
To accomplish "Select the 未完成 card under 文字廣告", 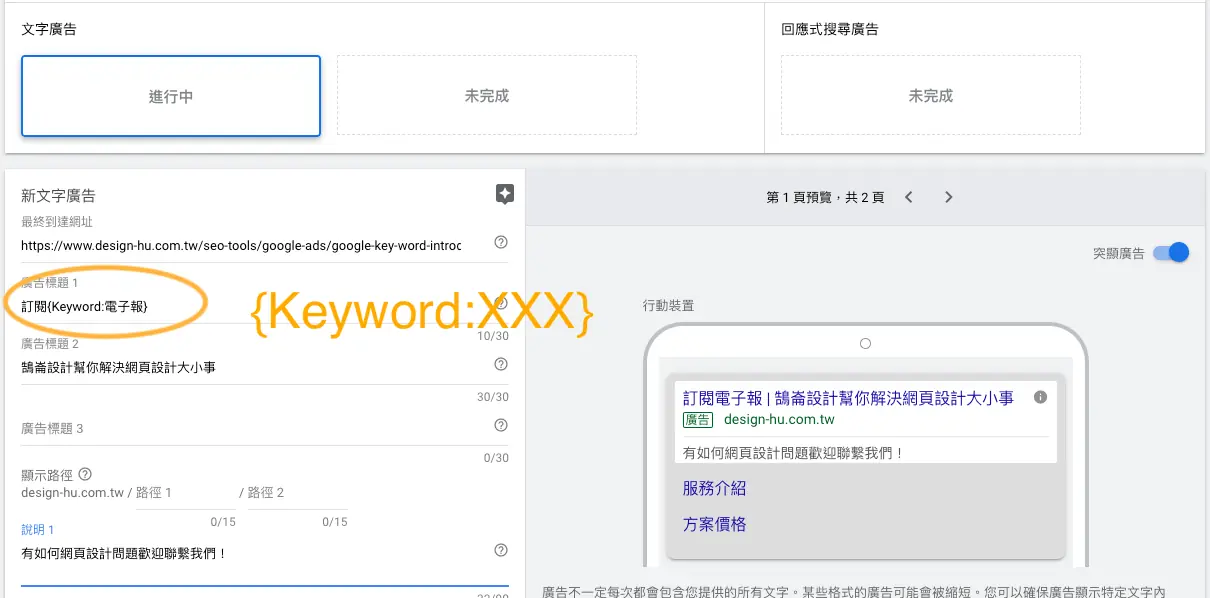I will click(487, 96).
